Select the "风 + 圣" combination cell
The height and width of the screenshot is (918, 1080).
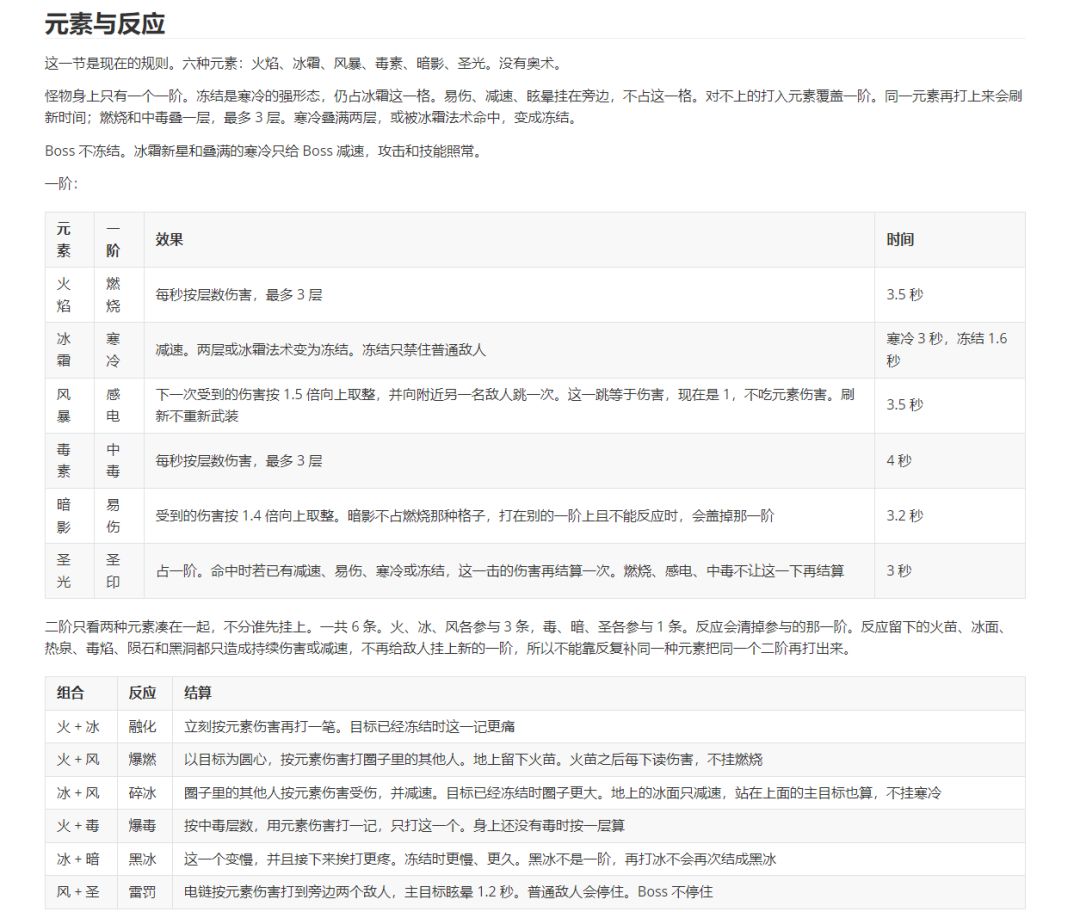81,892
